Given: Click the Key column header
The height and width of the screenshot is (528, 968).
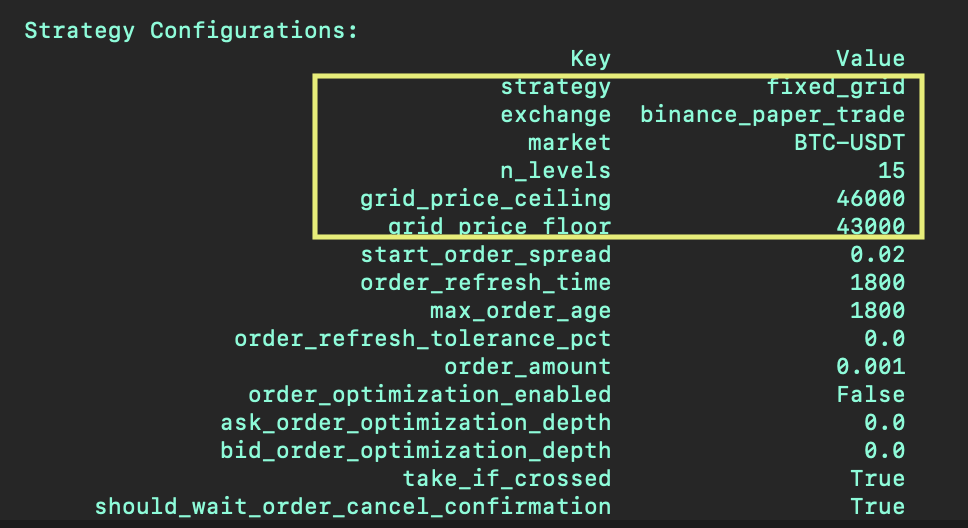Looking at the screenshot, I should (x=590, y=59).
